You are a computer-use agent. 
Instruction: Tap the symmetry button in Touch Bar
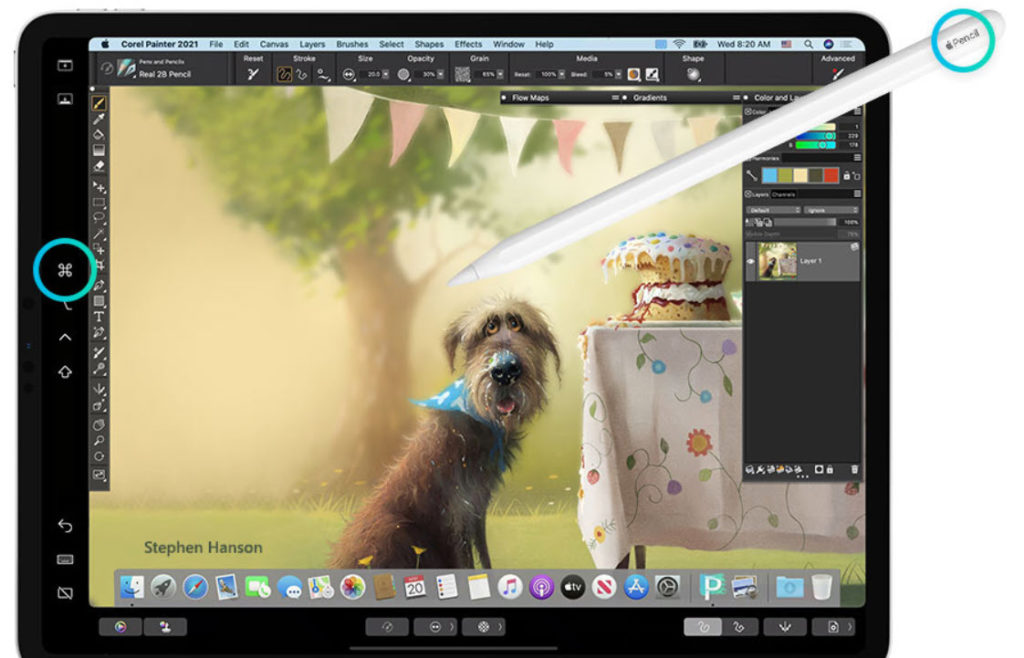[x=785, y=627]
